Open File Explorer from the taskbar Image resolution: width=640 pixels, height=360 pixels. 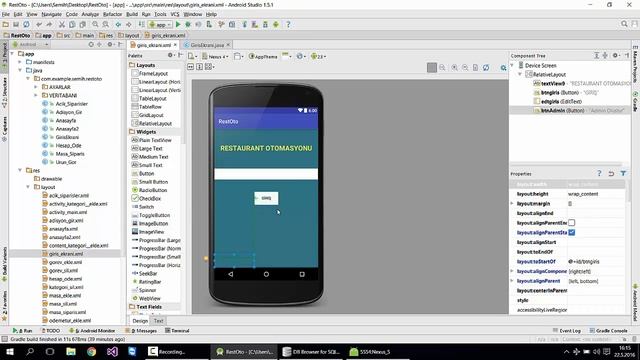coord(71,351)
